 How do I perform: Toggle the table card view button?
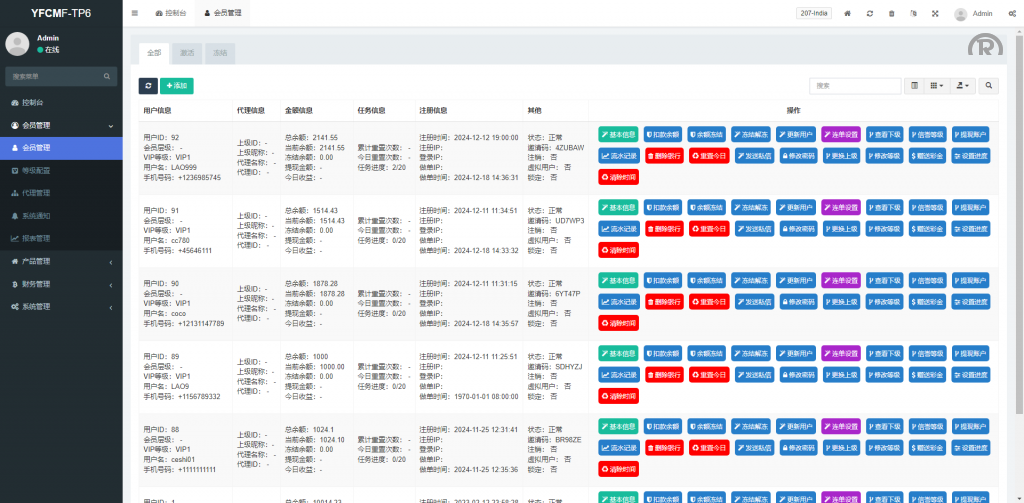[x=914, y=87]
